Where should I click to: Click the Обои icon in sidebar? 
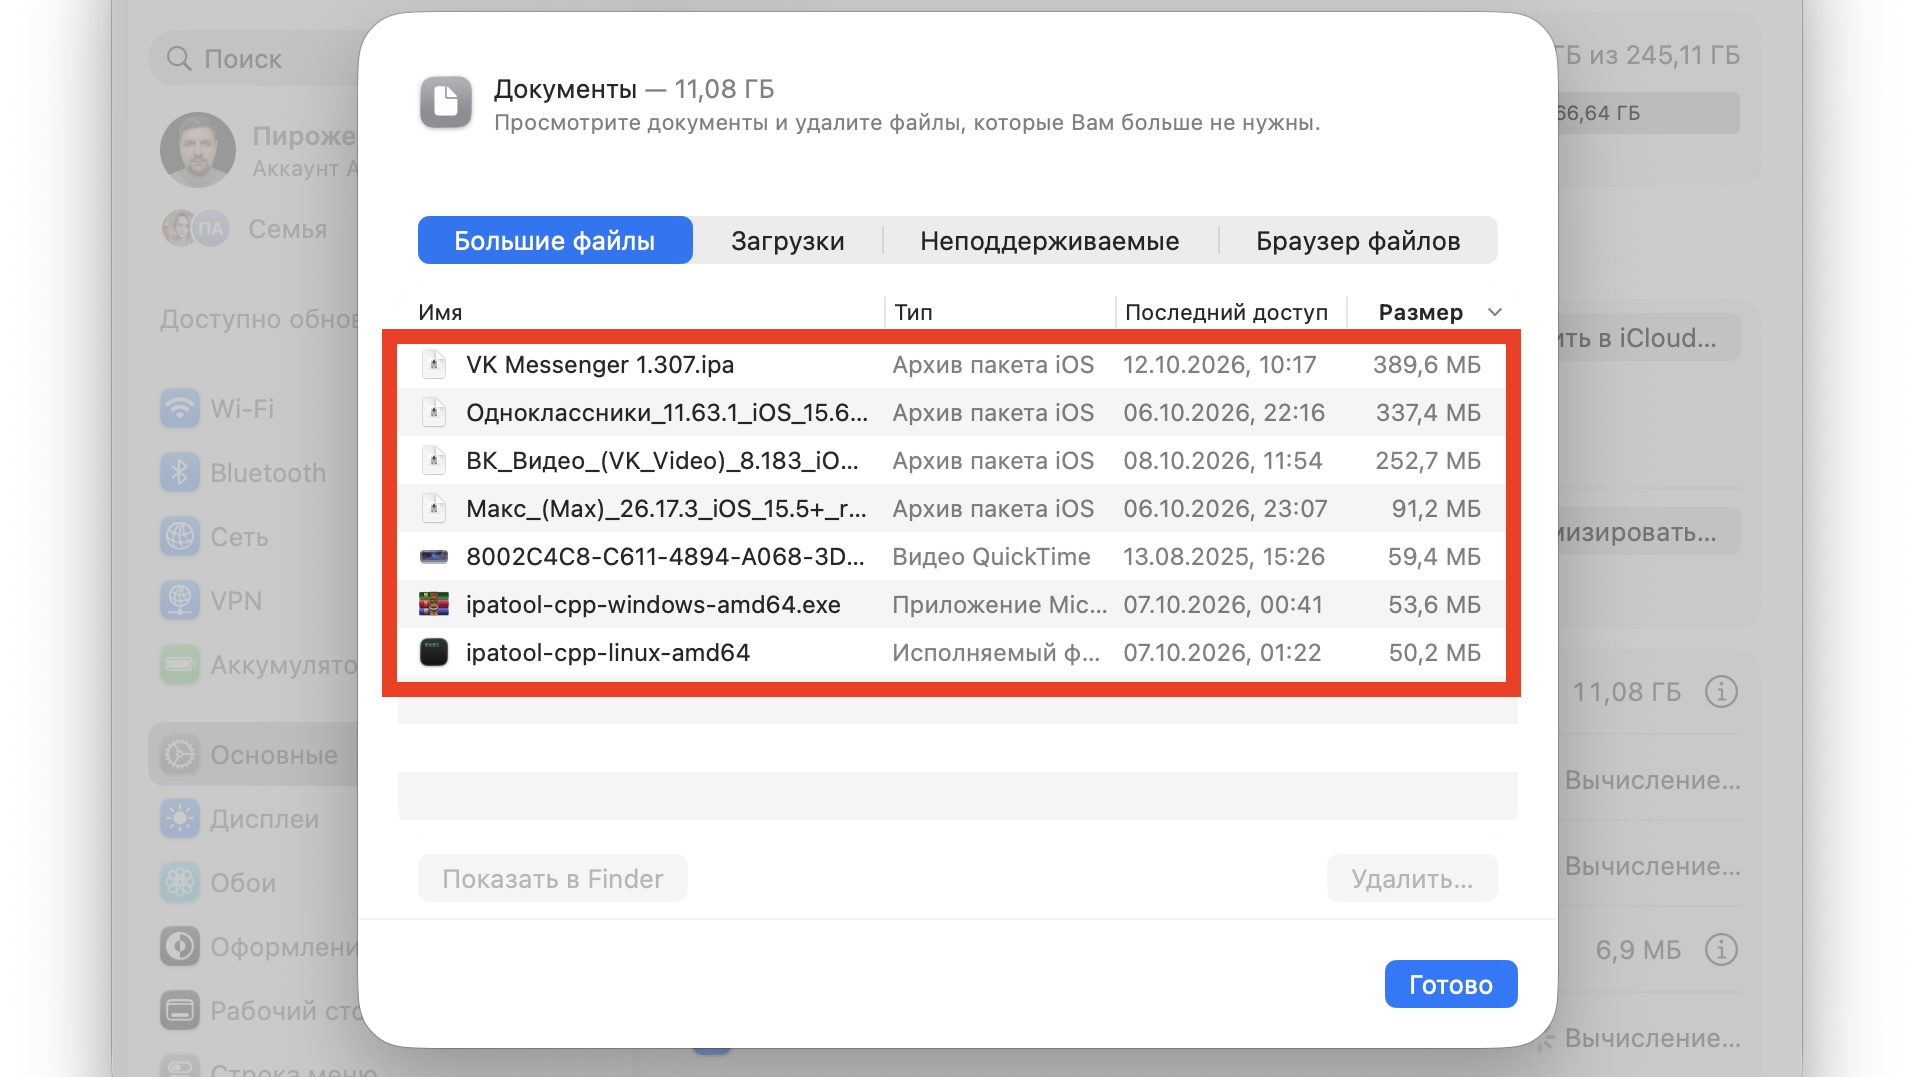[180, 883]
